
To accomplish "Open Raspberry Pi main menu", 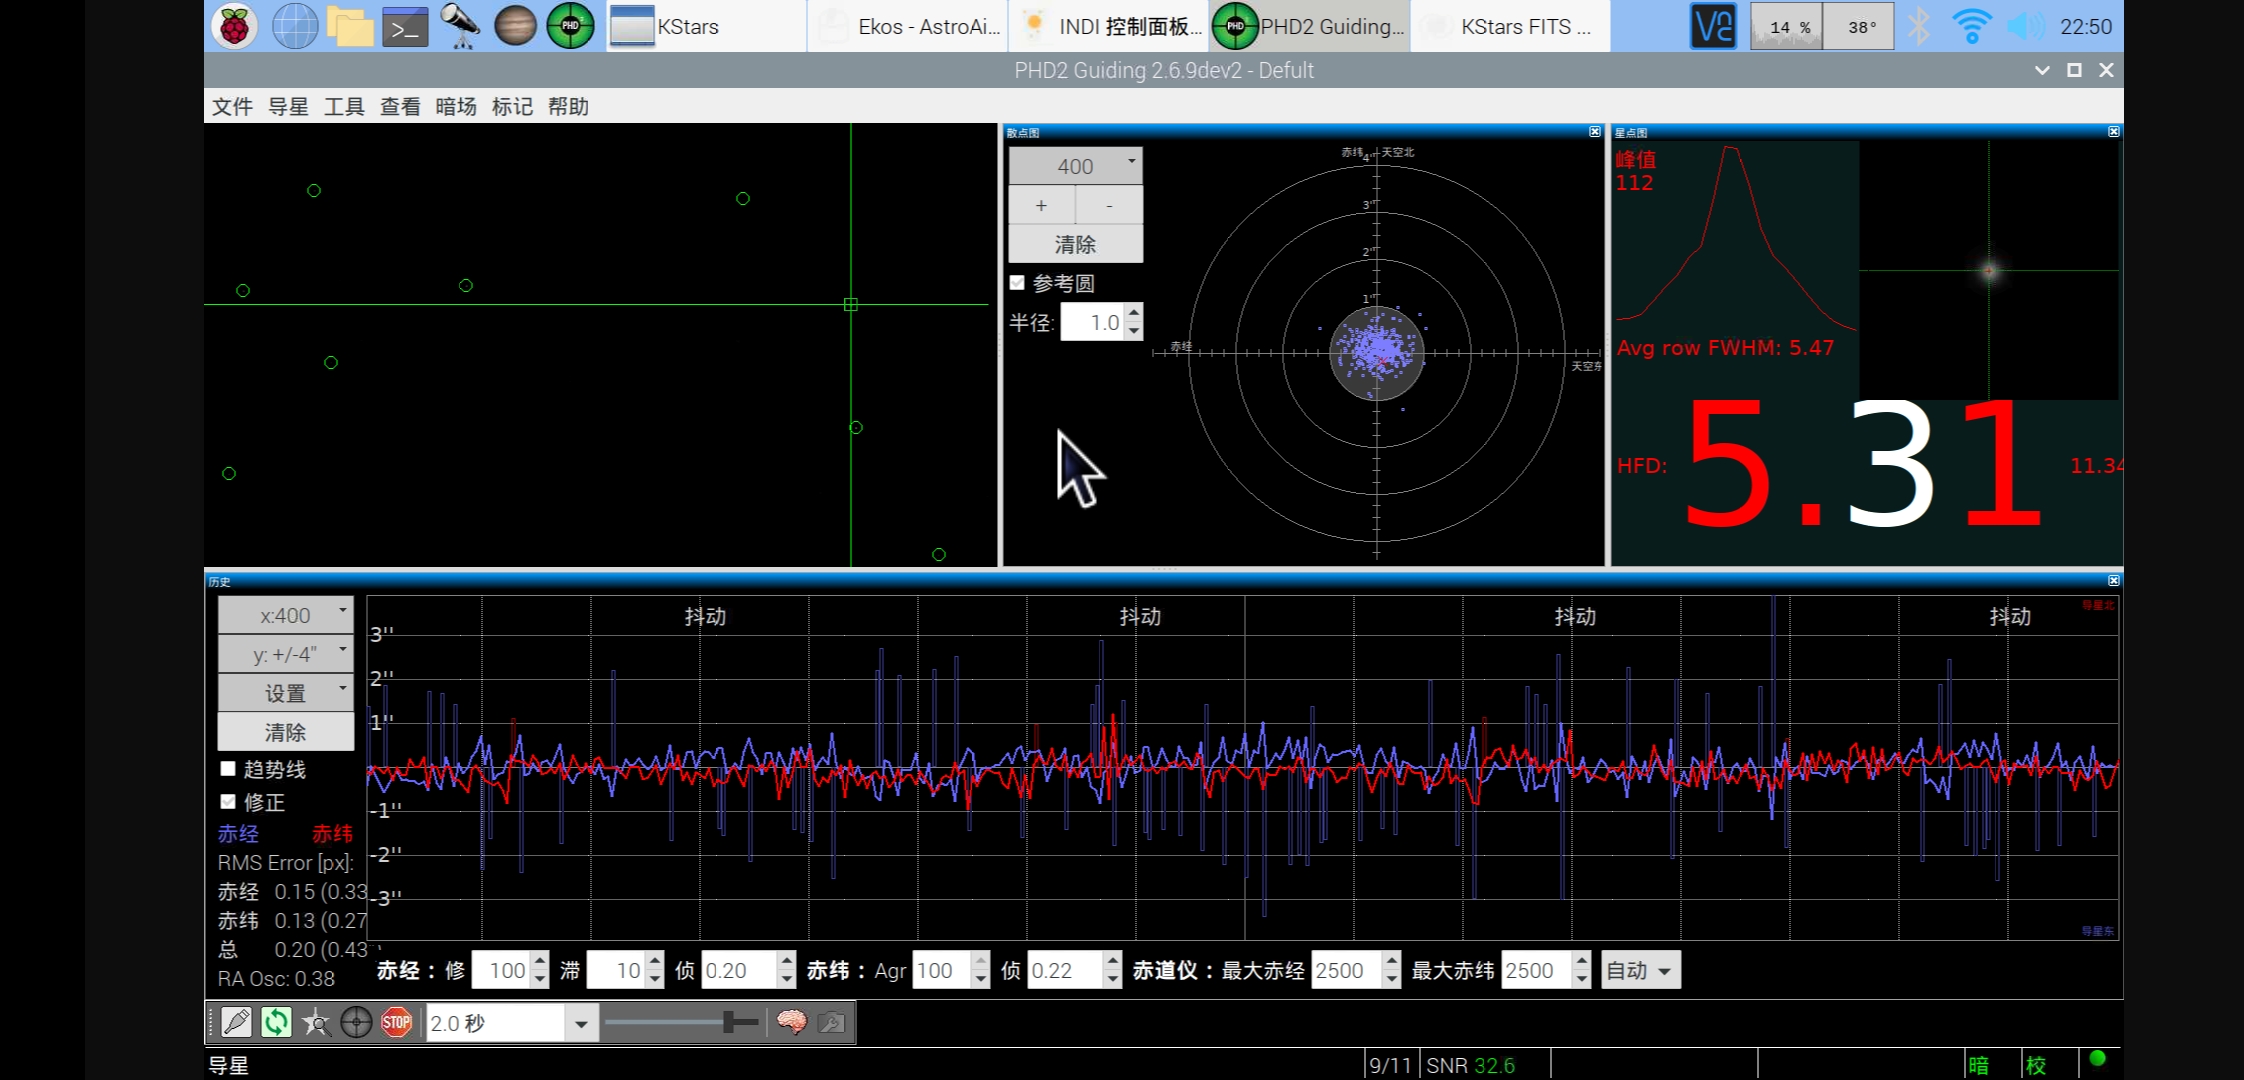I will 234,26.
